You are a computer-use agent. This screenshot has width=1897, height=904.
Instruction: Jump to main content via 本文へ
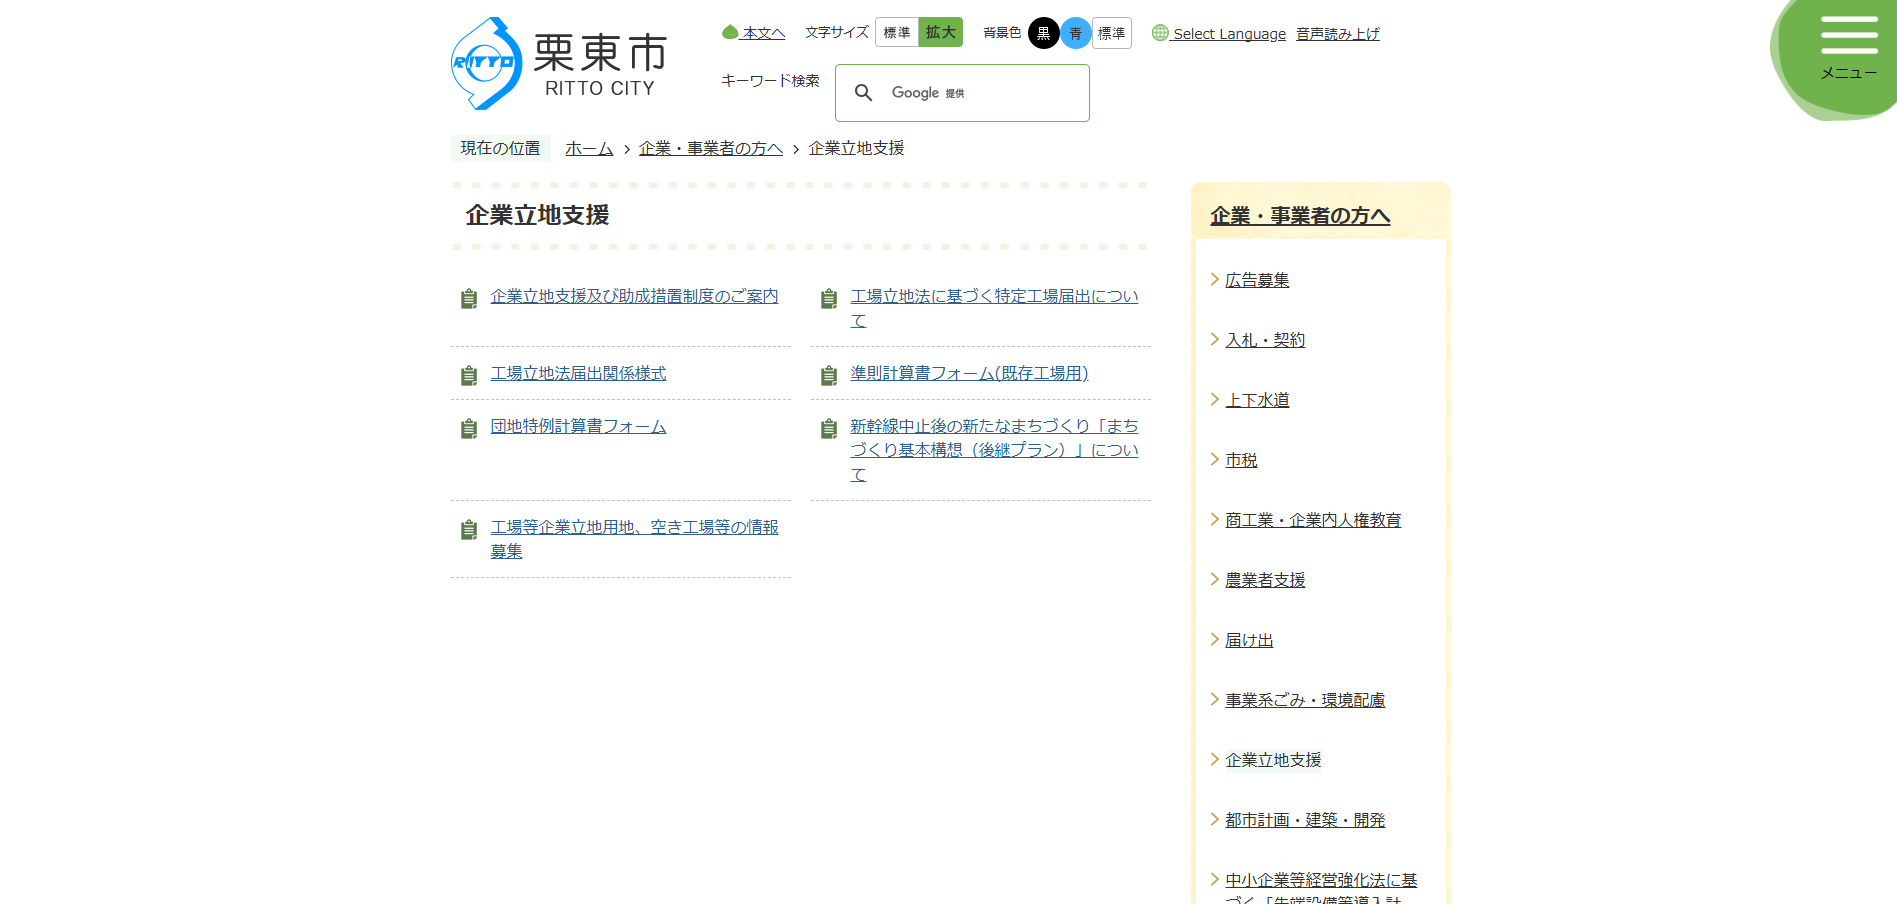coord(763,33)
